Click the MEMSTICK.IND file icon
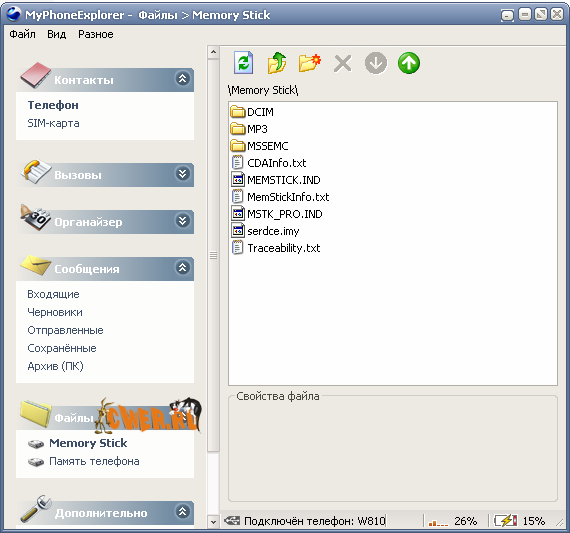 pos(238,179)
